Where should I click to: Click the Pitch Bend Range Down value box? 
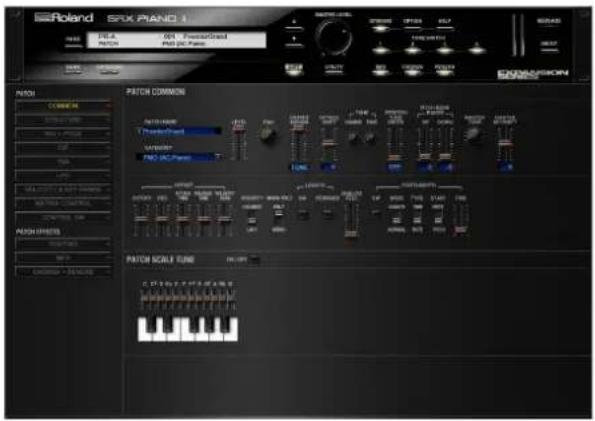click(445, 167)
